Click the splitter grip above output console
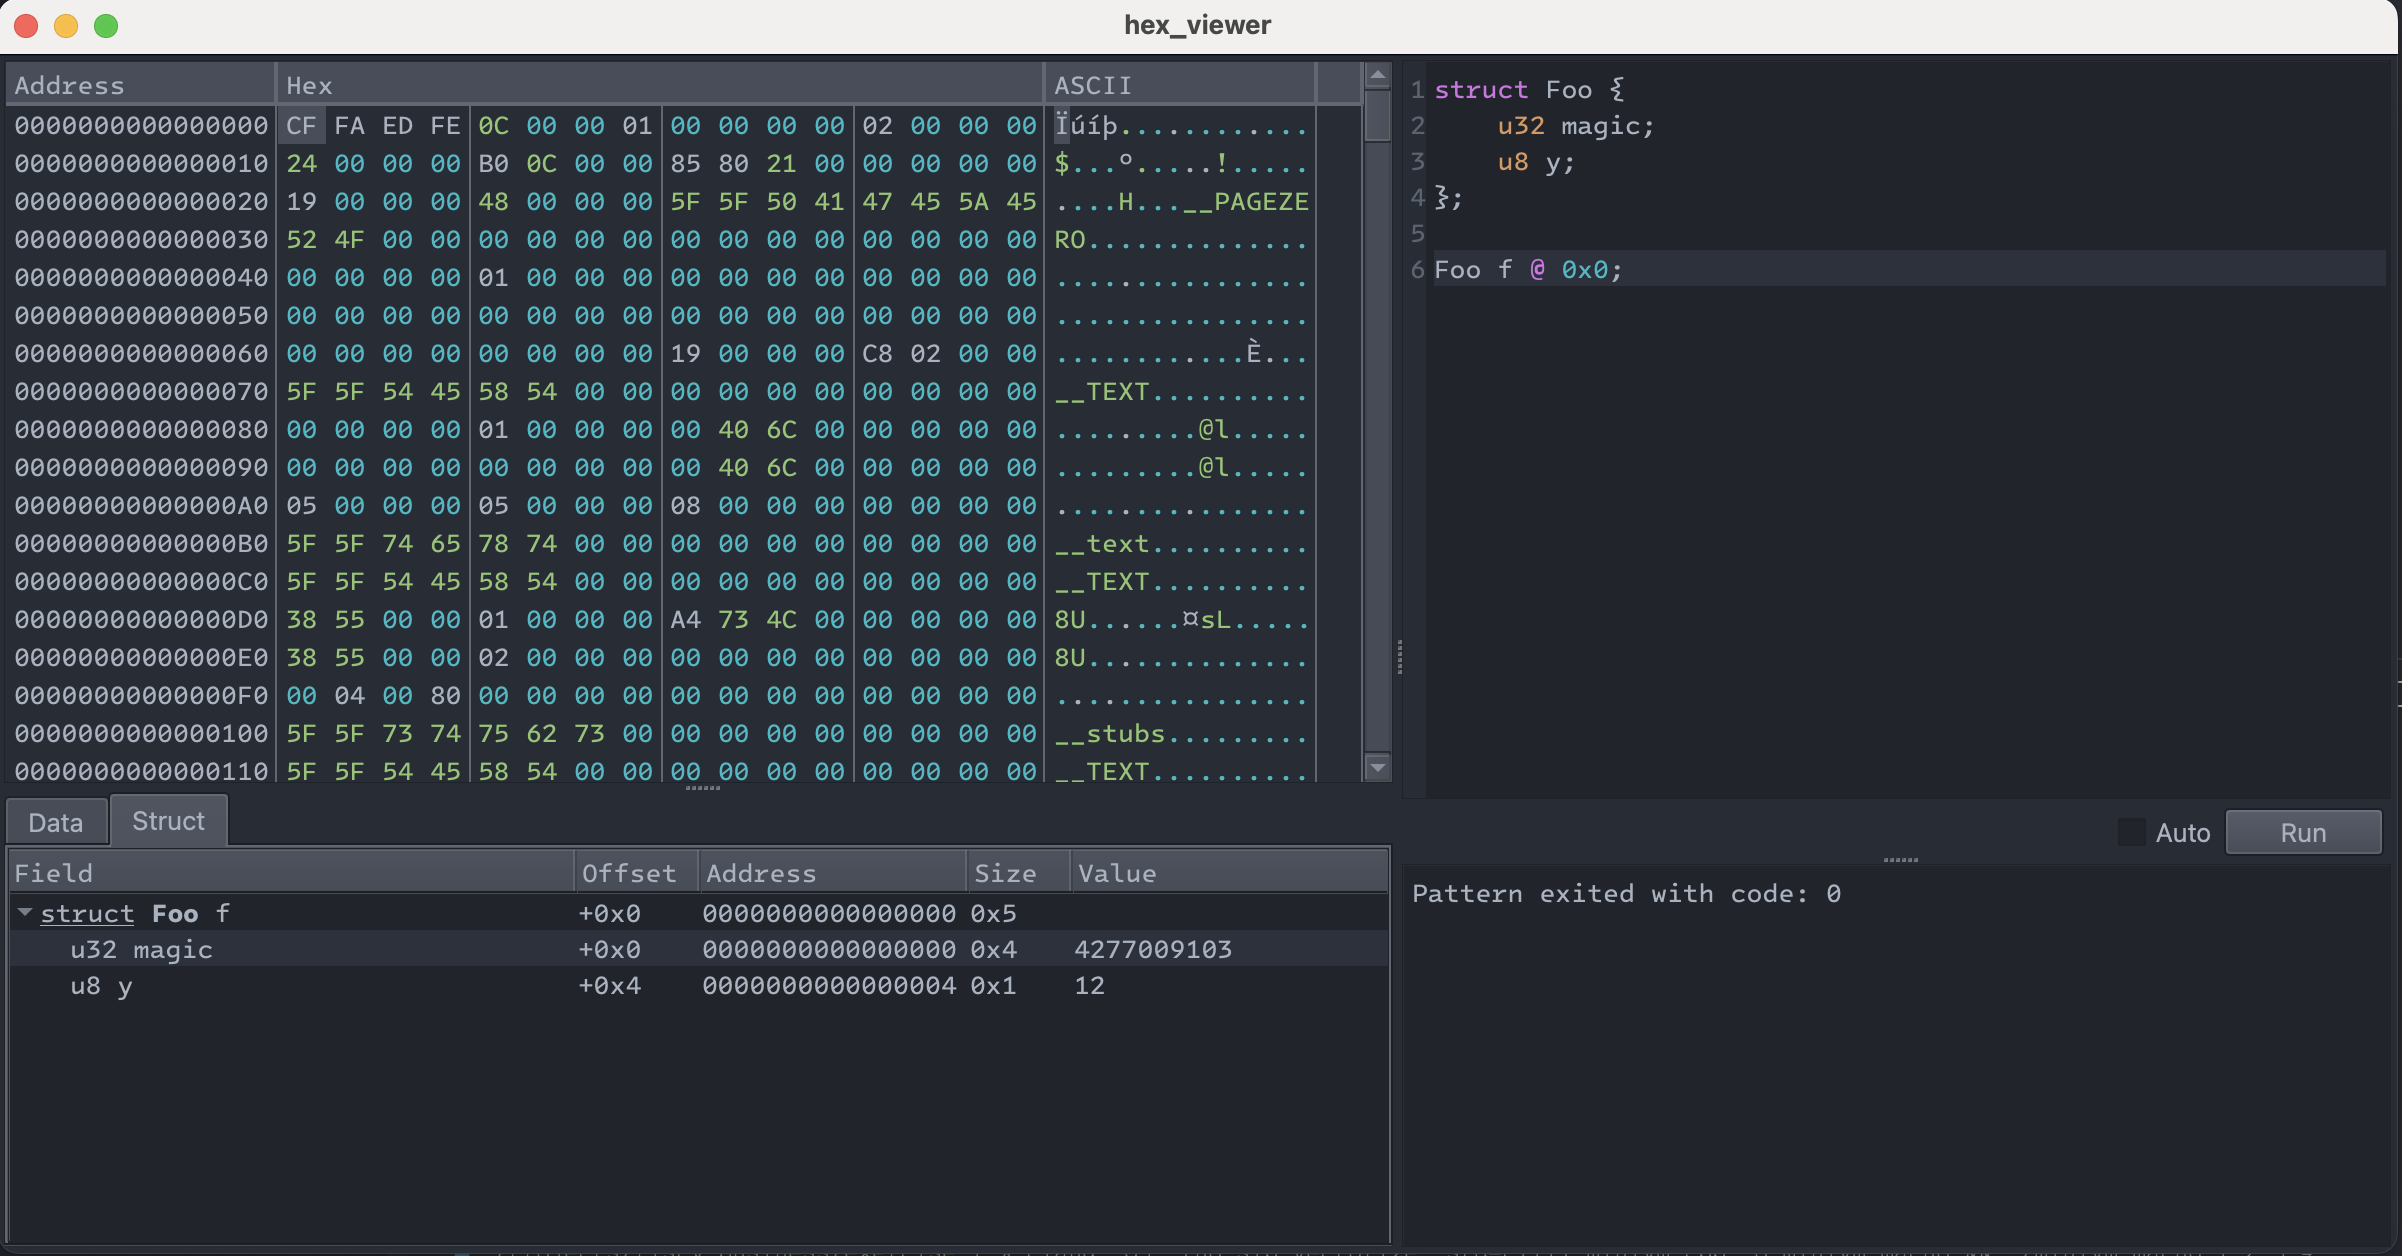2402x1256 pixels. [x=1900, y=860]
